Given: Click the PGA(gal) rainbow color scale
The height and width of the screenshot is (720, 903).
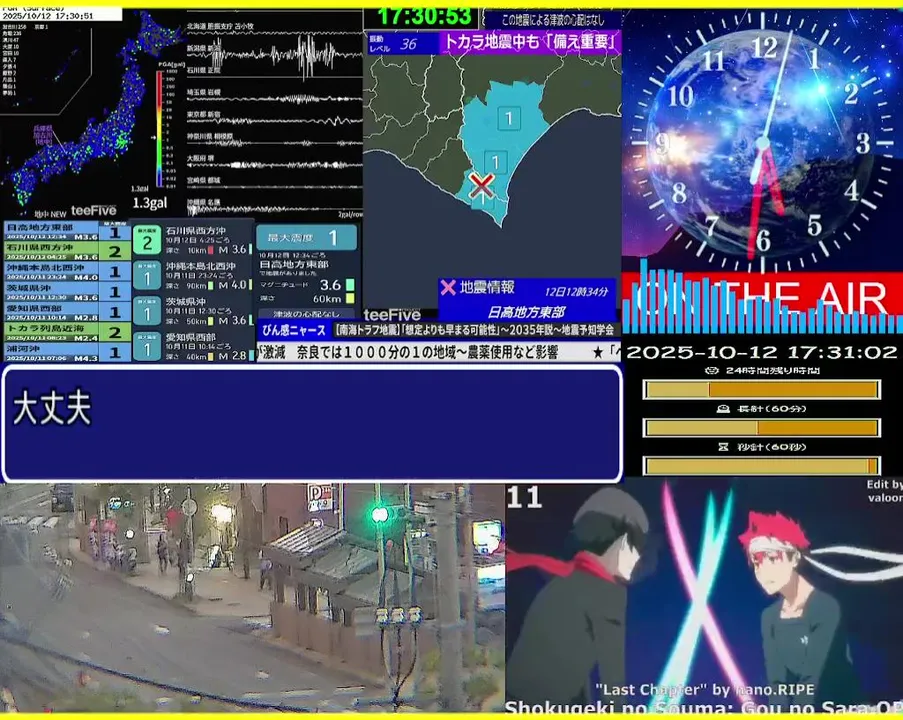Looking at the screenshot, I should click(x=160, y=129).
